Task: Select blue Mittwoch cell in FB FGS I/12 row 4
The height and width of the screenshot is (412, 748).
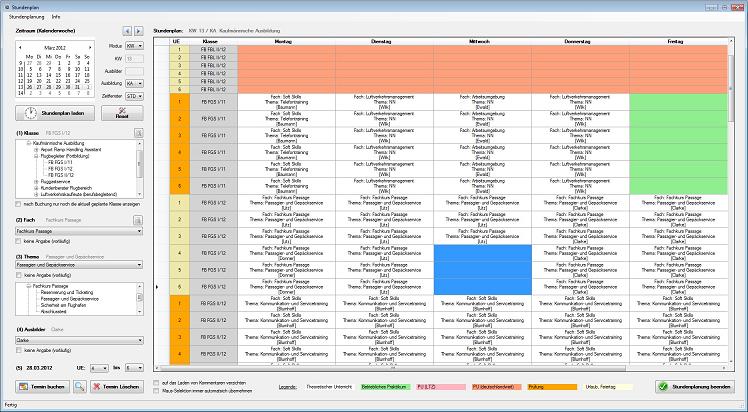Action: [482, 253]
